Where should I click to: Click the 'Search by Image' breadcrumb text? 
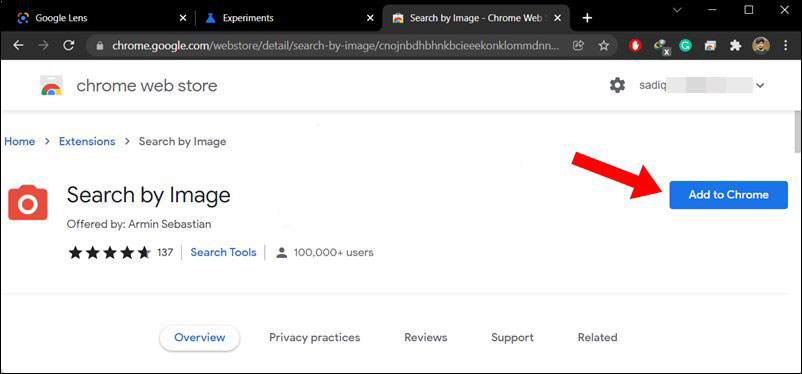tap(182, 142)
